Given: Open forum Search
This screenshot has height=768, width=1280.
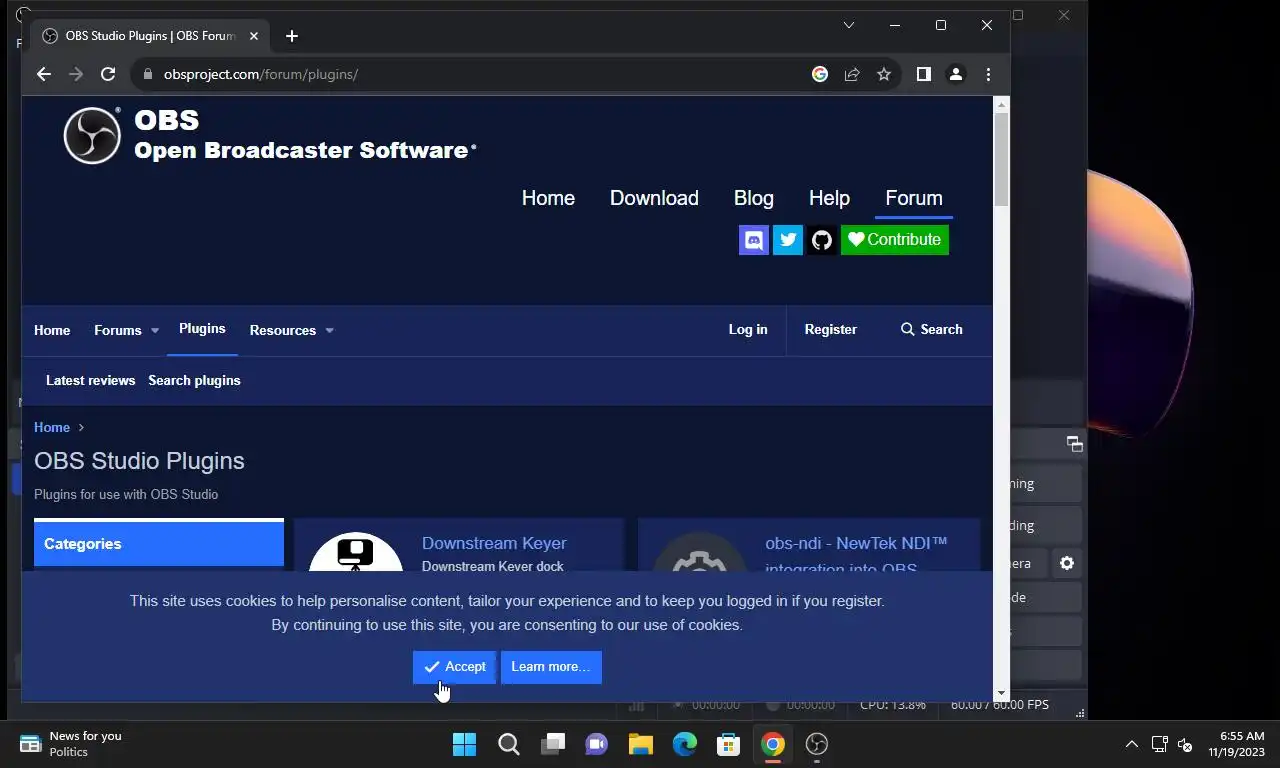Looking at the screenshot, I should click(x=932, y=329).
